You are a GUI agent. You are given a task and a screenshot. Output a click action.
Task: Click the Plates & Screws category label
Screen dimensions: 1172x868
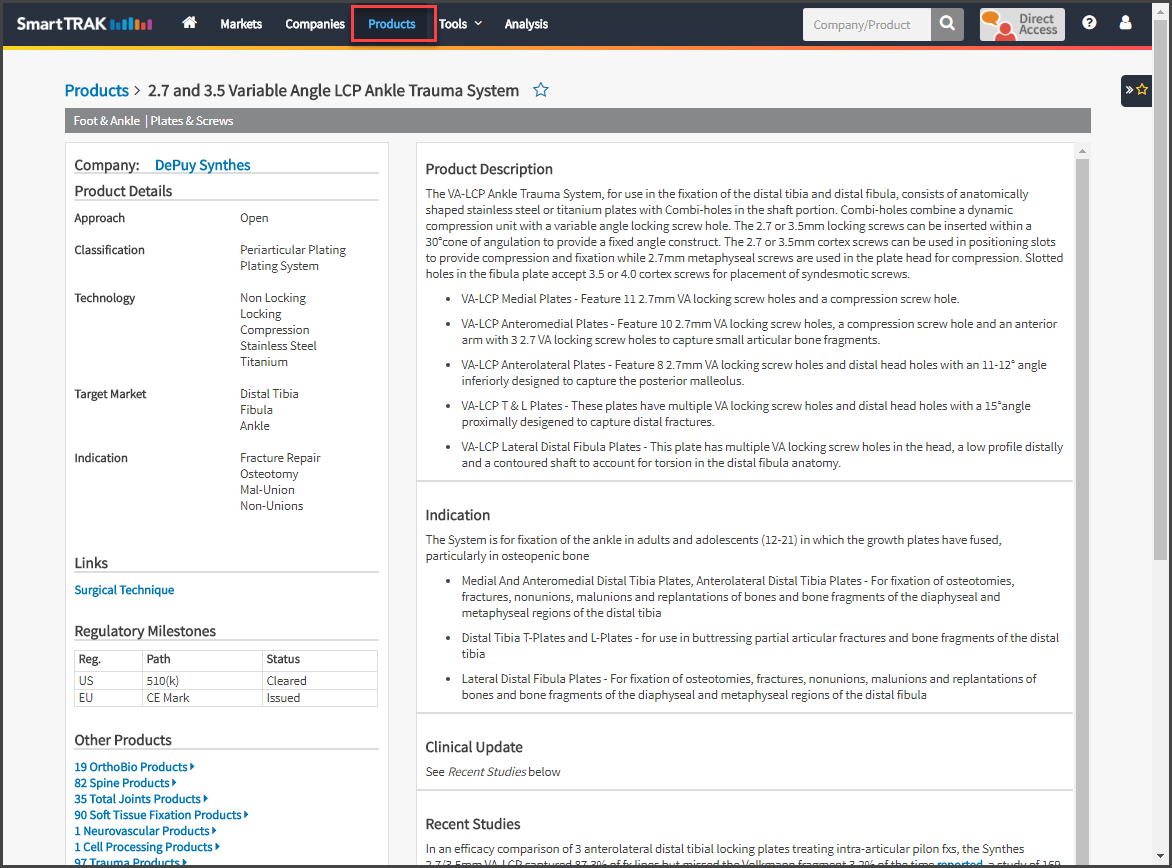pos(191,121)
